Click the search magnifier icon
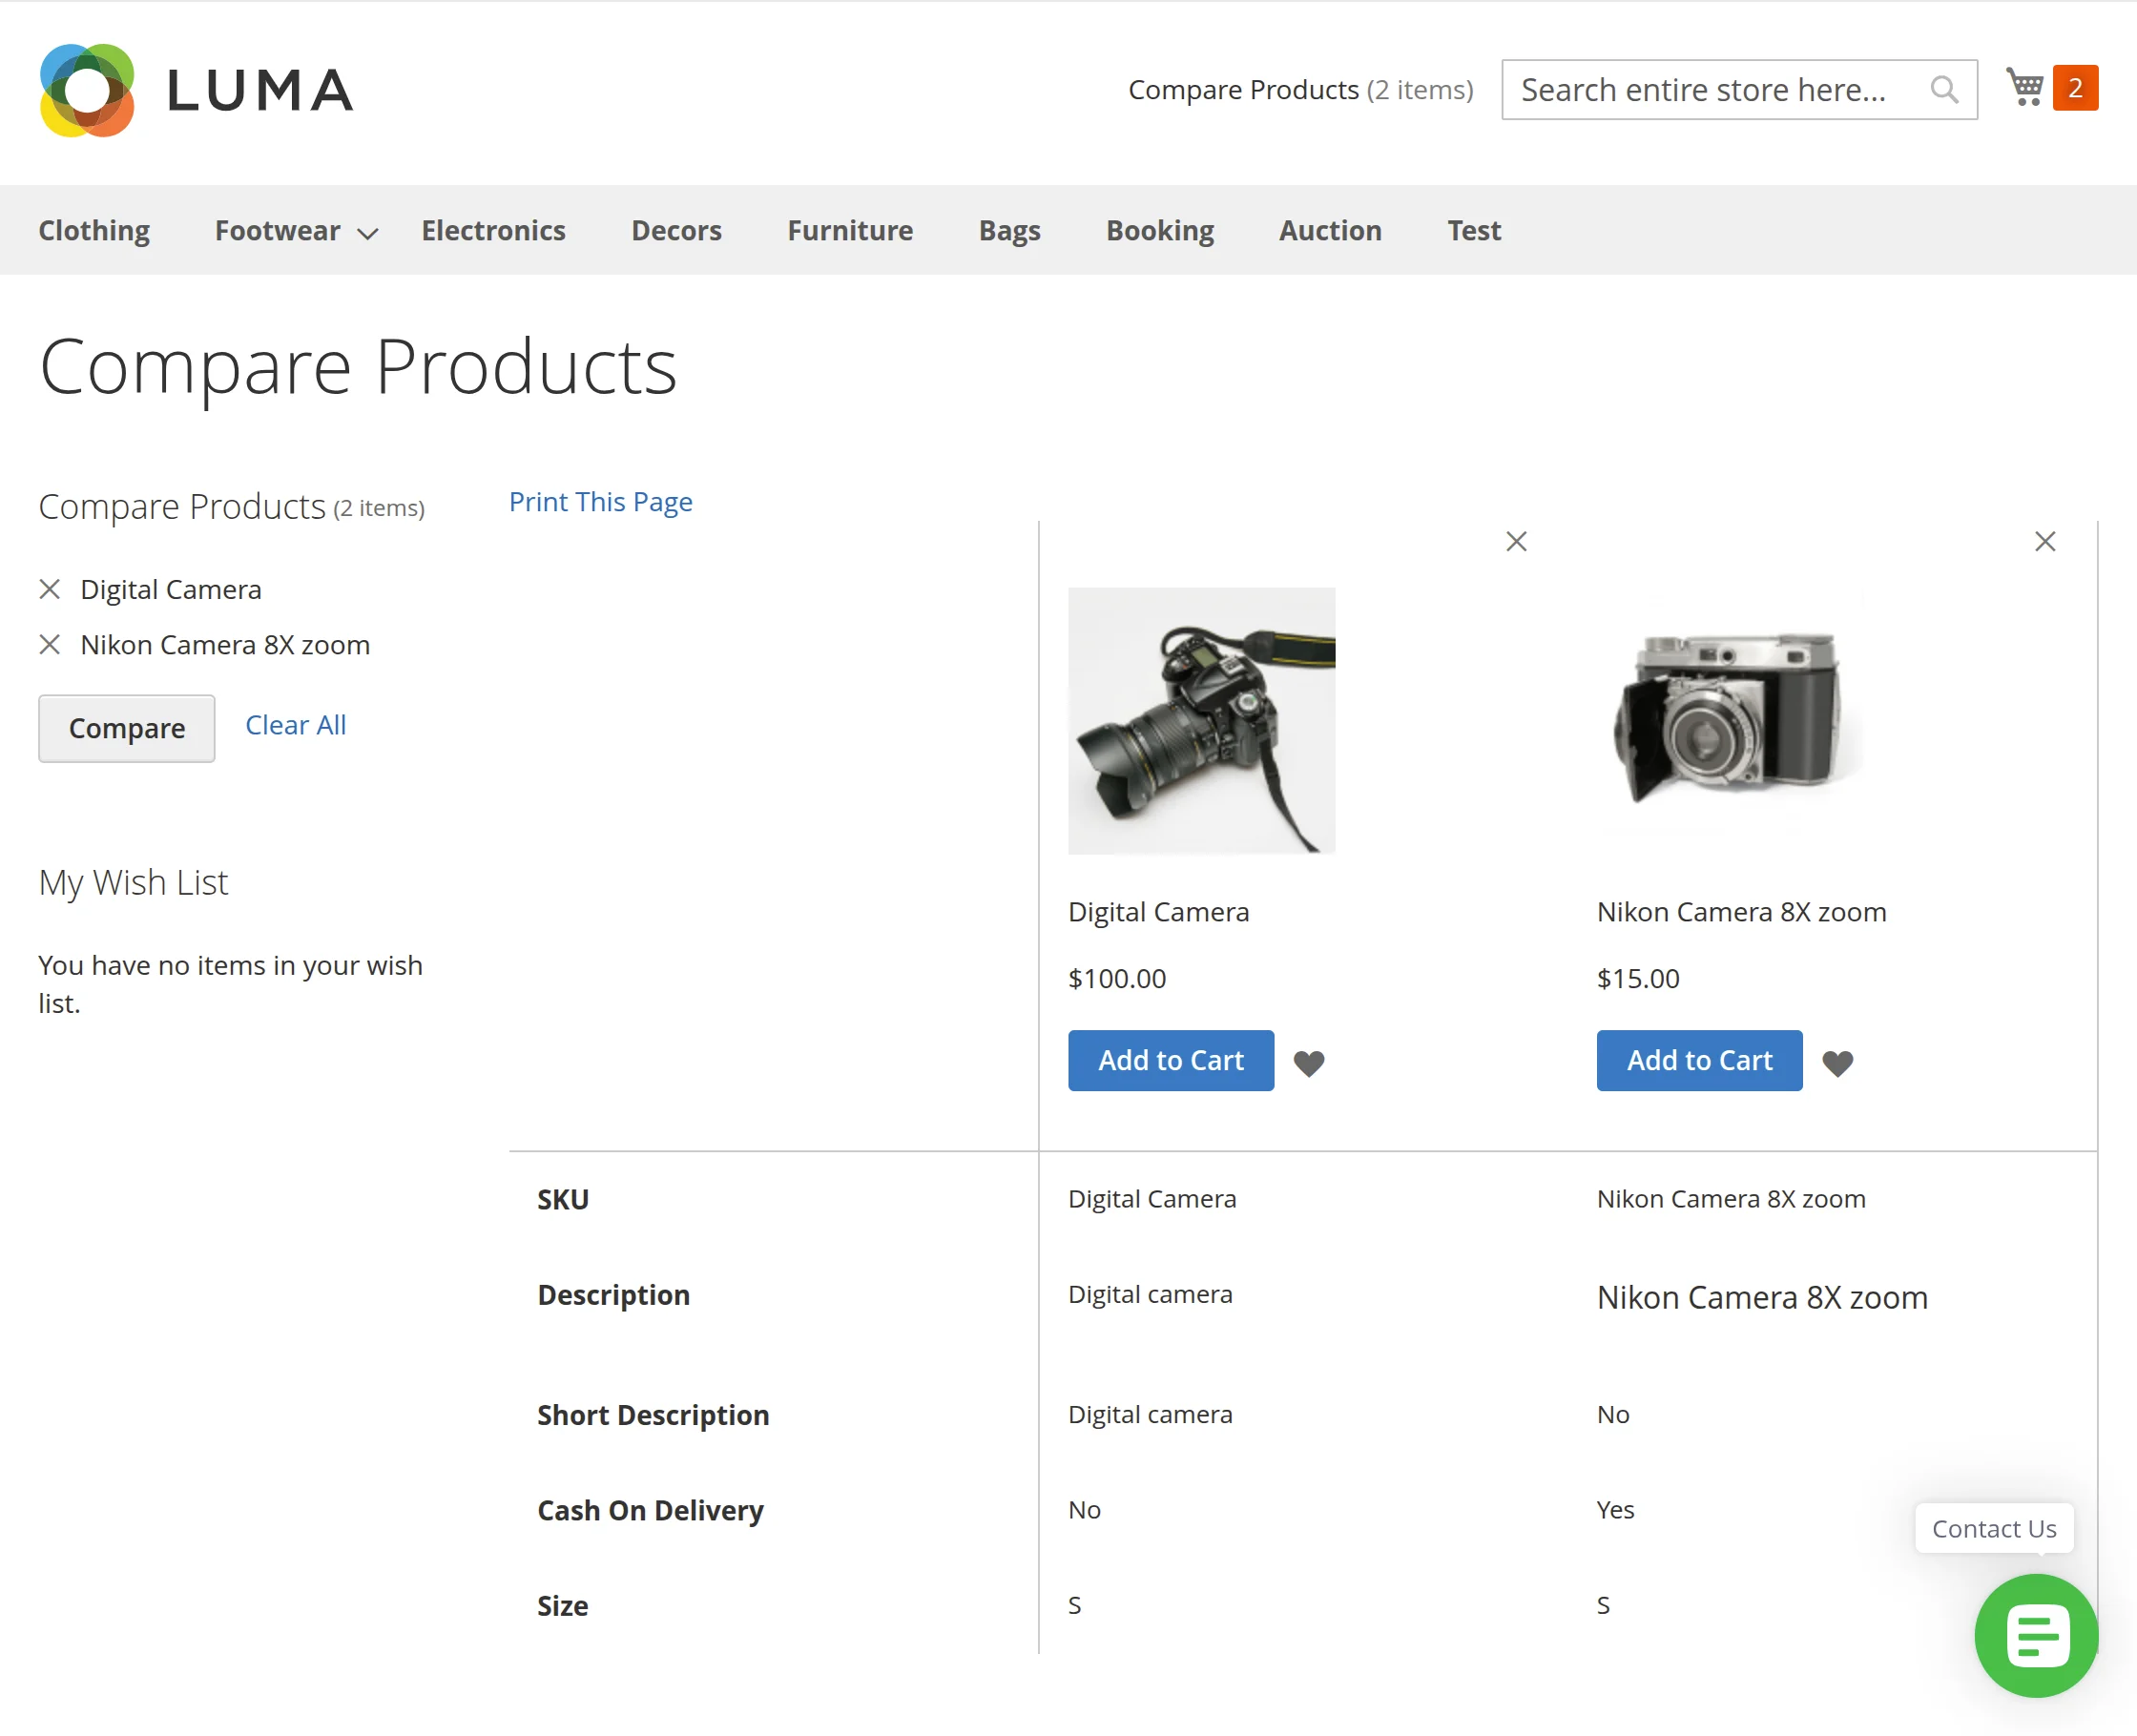Screen dimensions: 2137x1736 [1944, 90]
